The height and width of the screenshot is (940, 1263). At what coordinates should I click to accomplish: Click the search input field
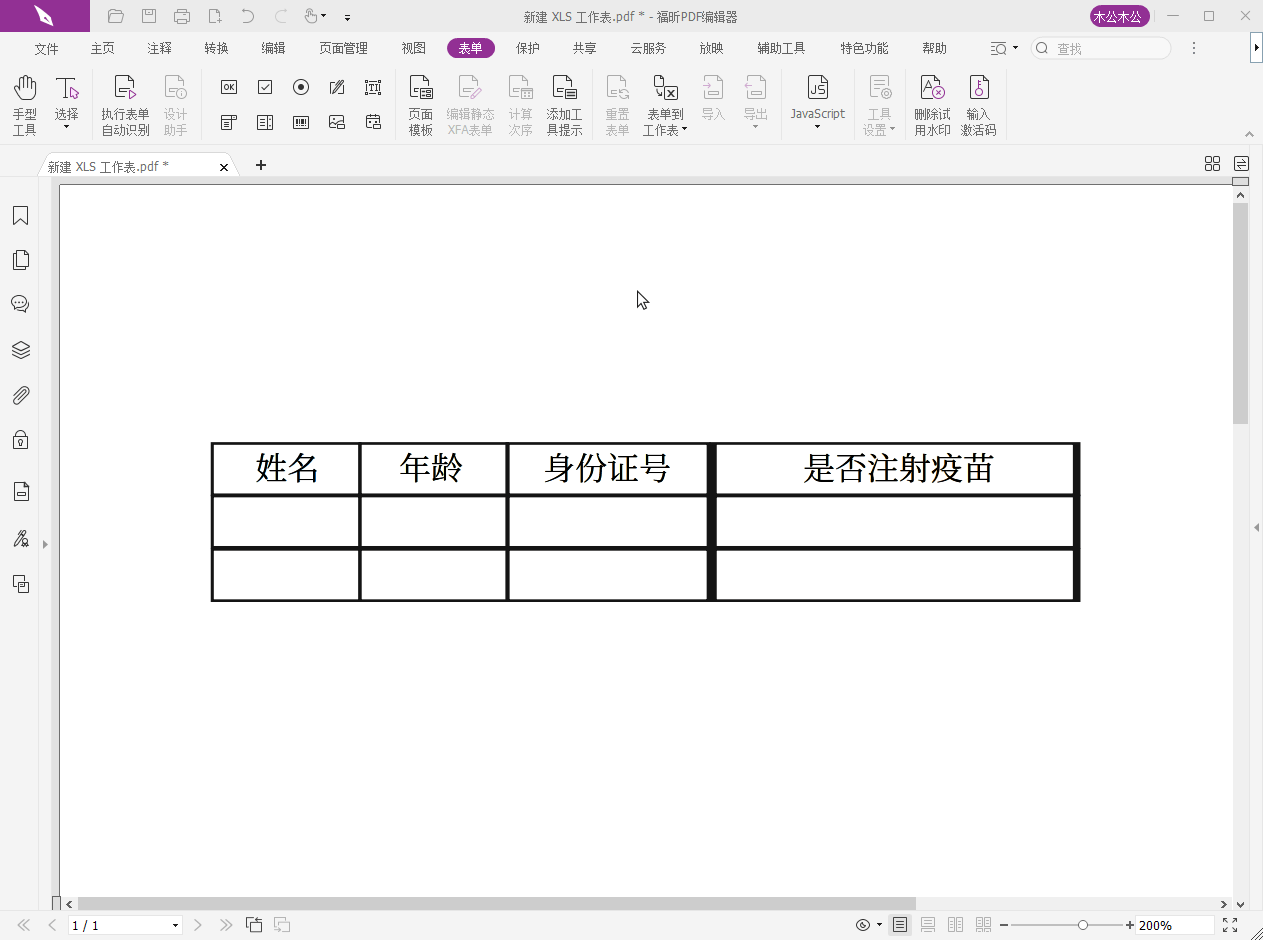[1100, 47]
